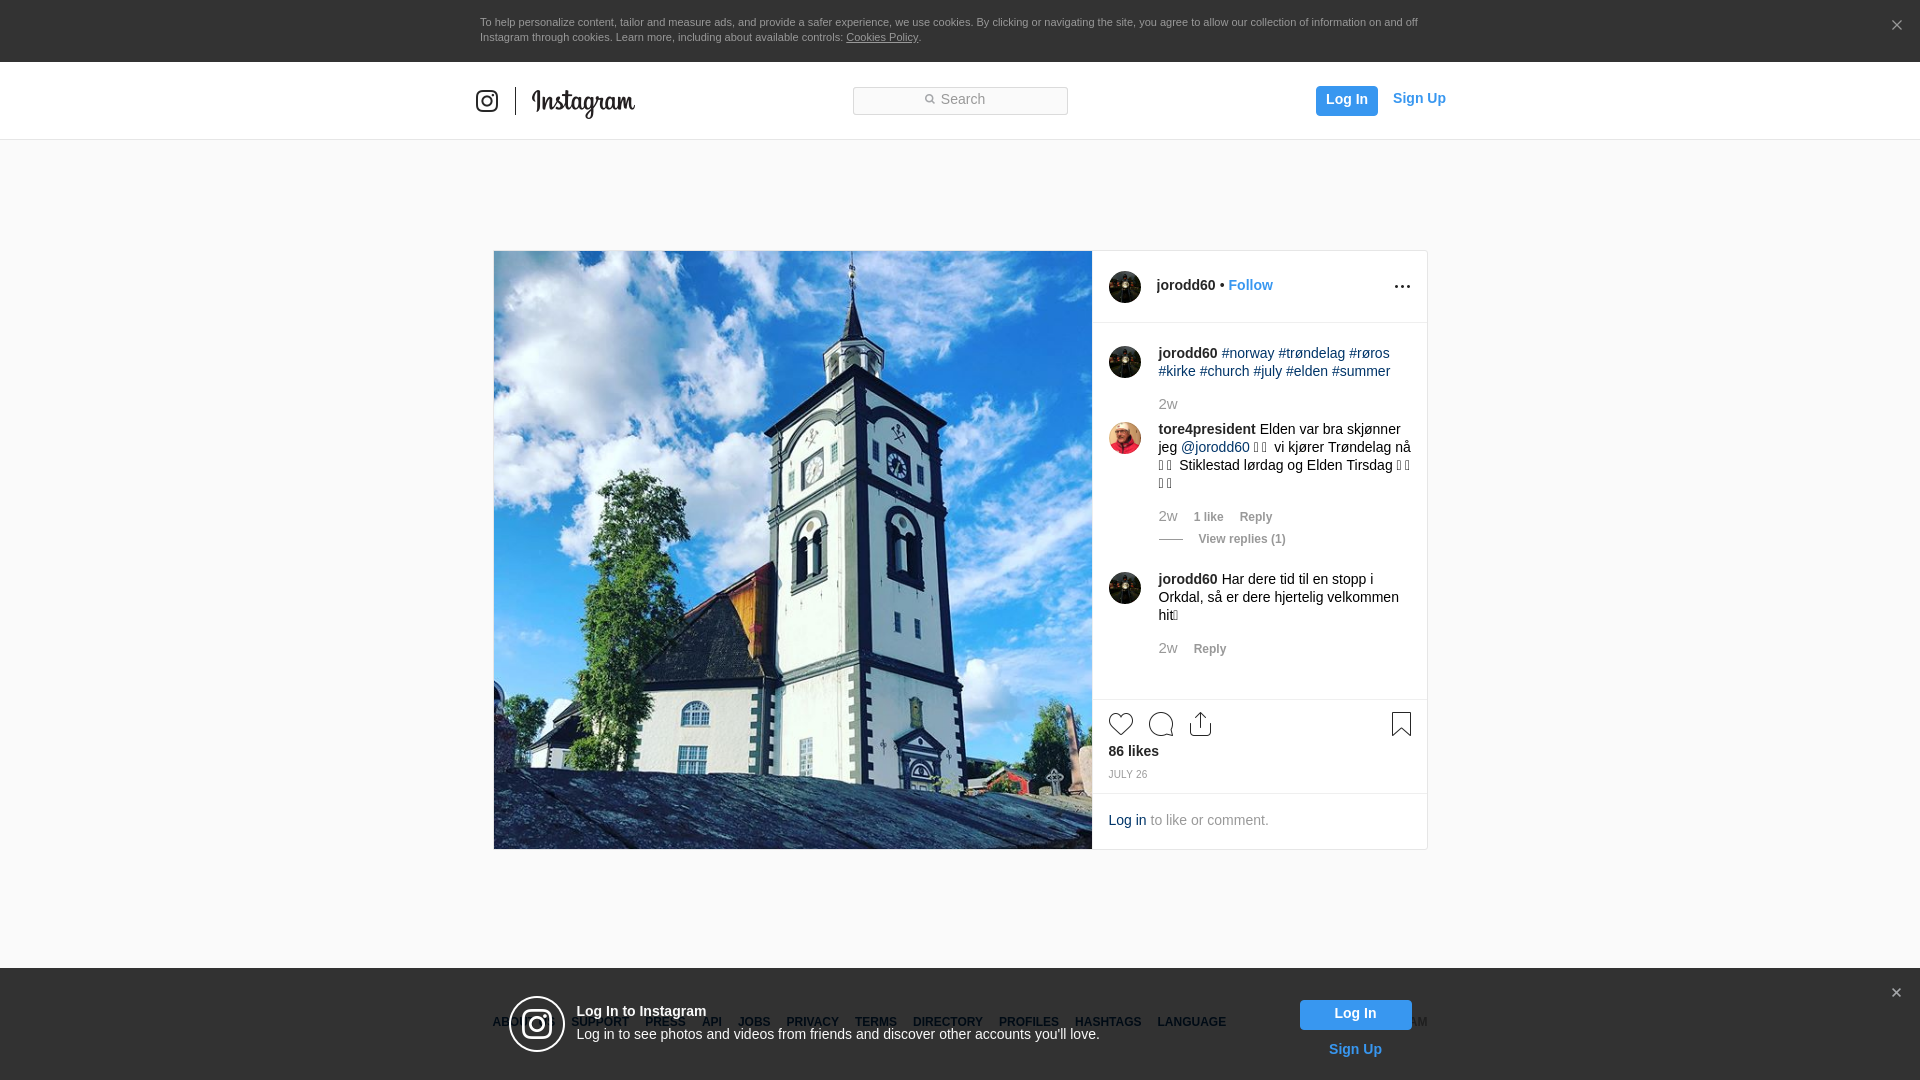Click the share post icon
Image resolution: width=1920 pixels, height=1080 pixels.
click(x=1200, y=724)
